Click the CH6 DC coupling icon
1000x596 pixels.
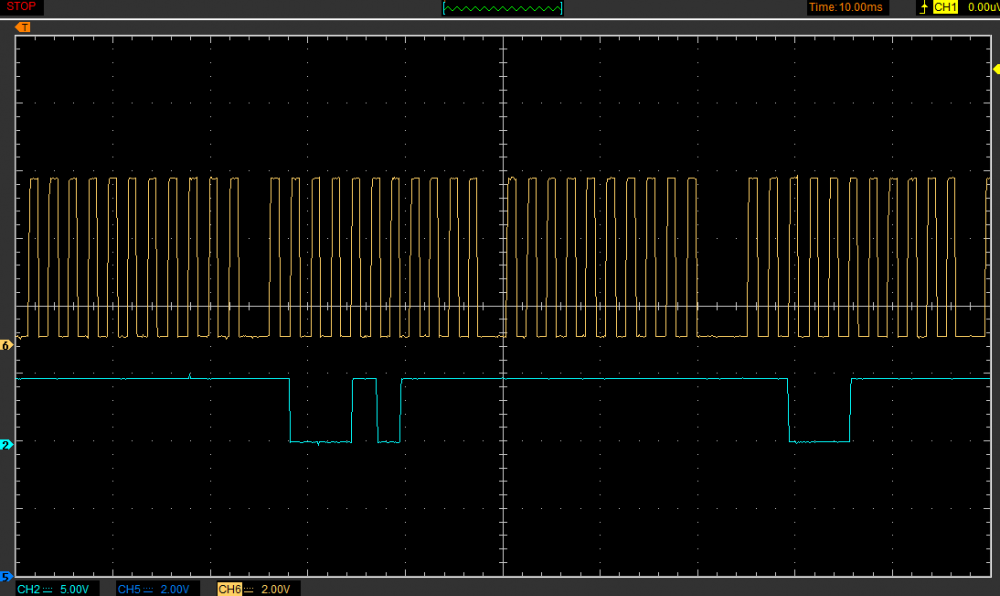click(x=250, y=589)
